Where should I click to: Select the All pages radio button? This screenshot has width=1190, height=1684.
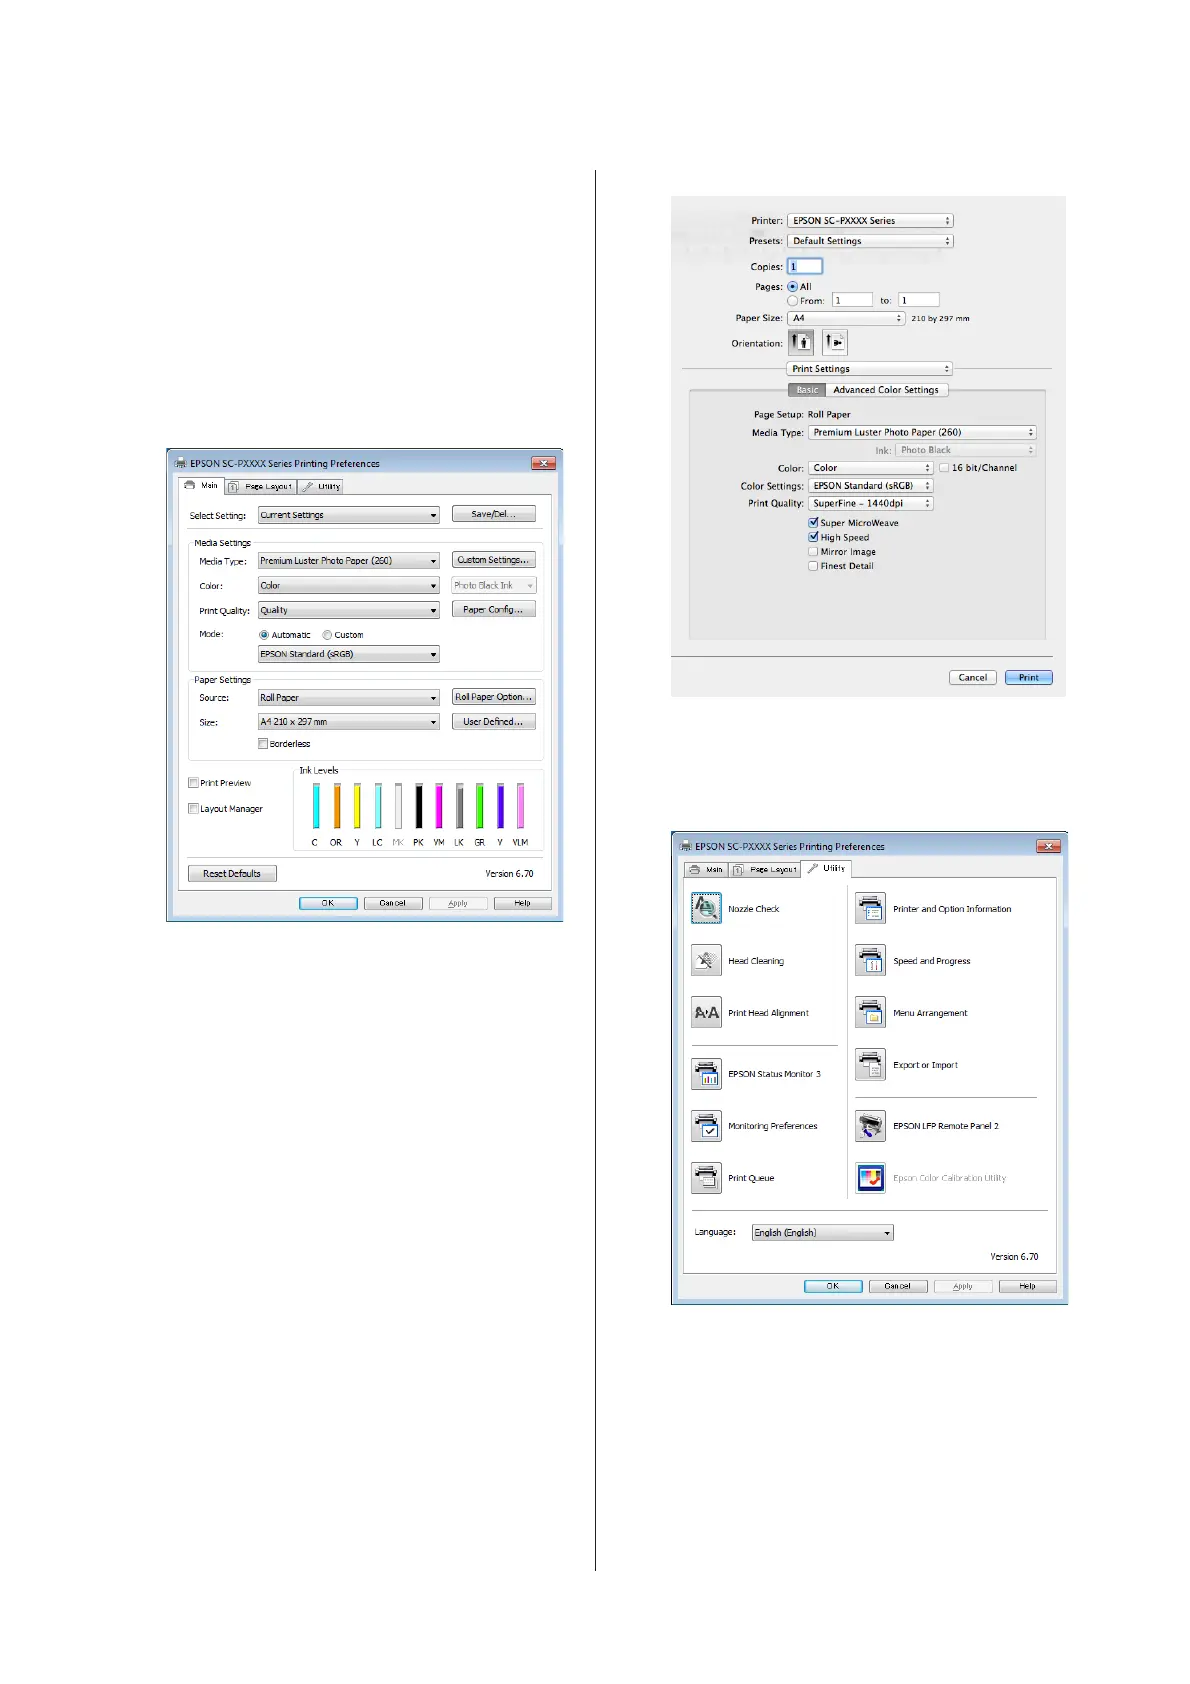click(792, 286)
